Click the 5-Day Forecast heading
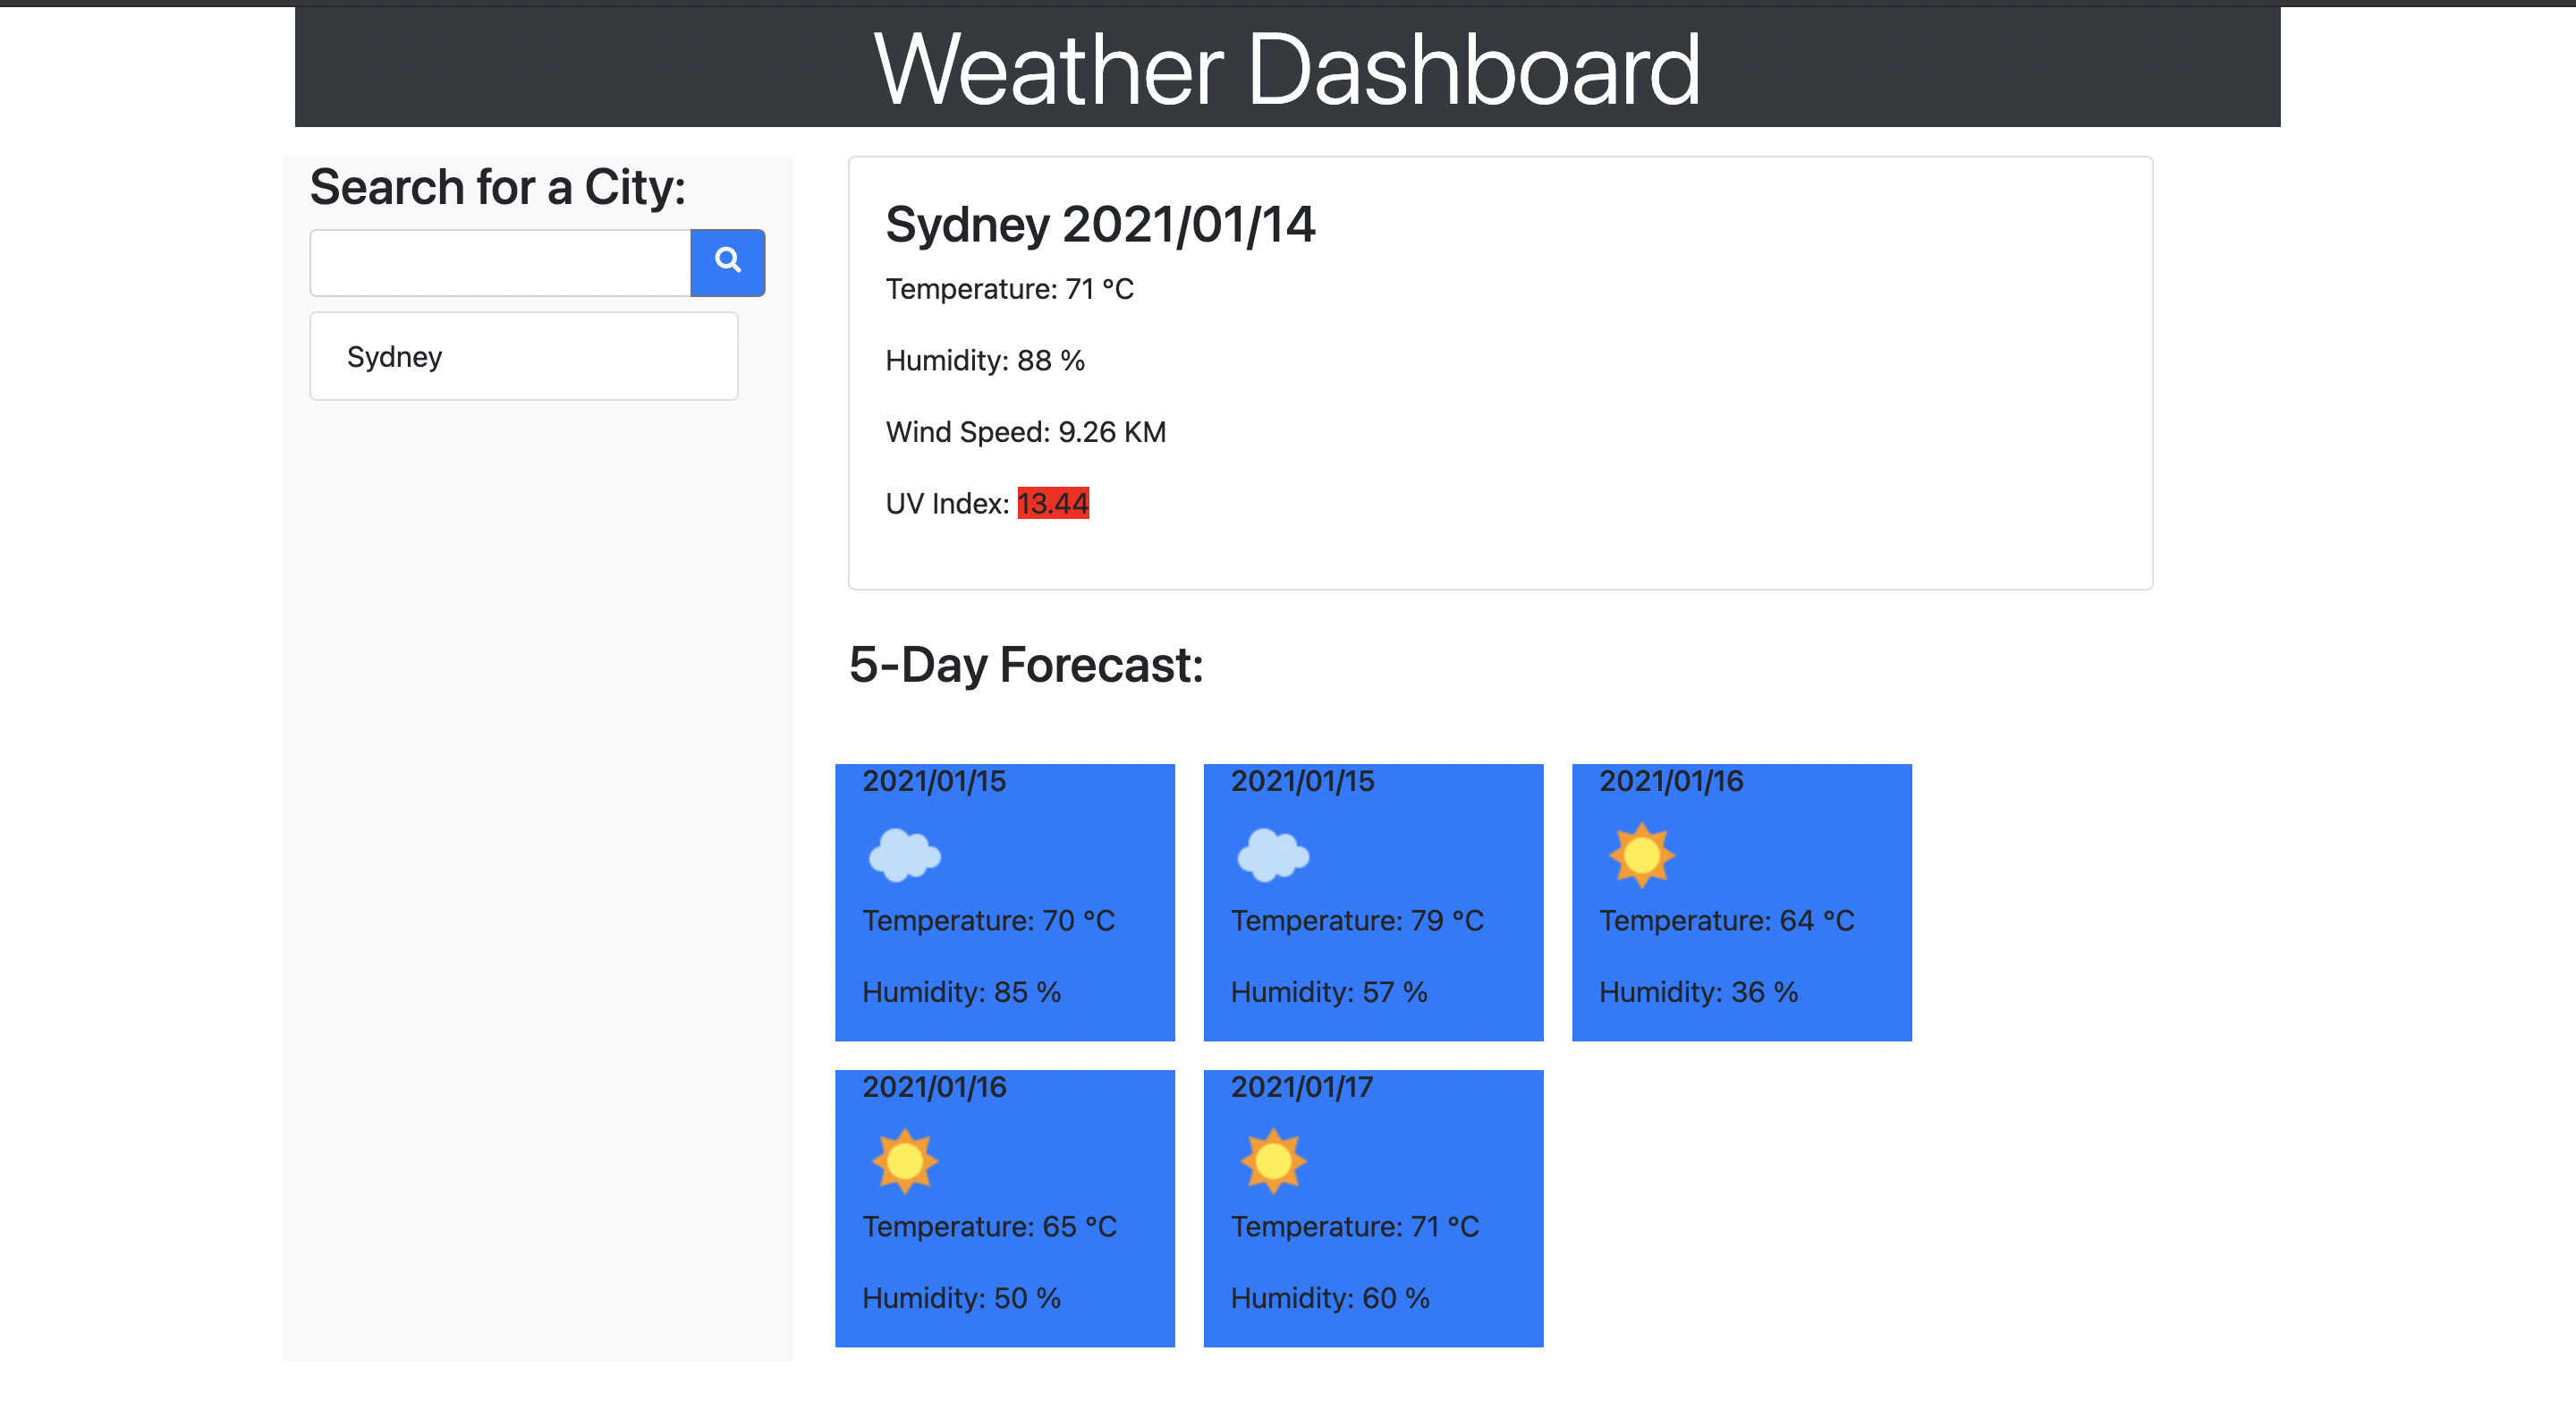The width and height of the screenshot is (2576, 1419). (x=1025, y=665)
